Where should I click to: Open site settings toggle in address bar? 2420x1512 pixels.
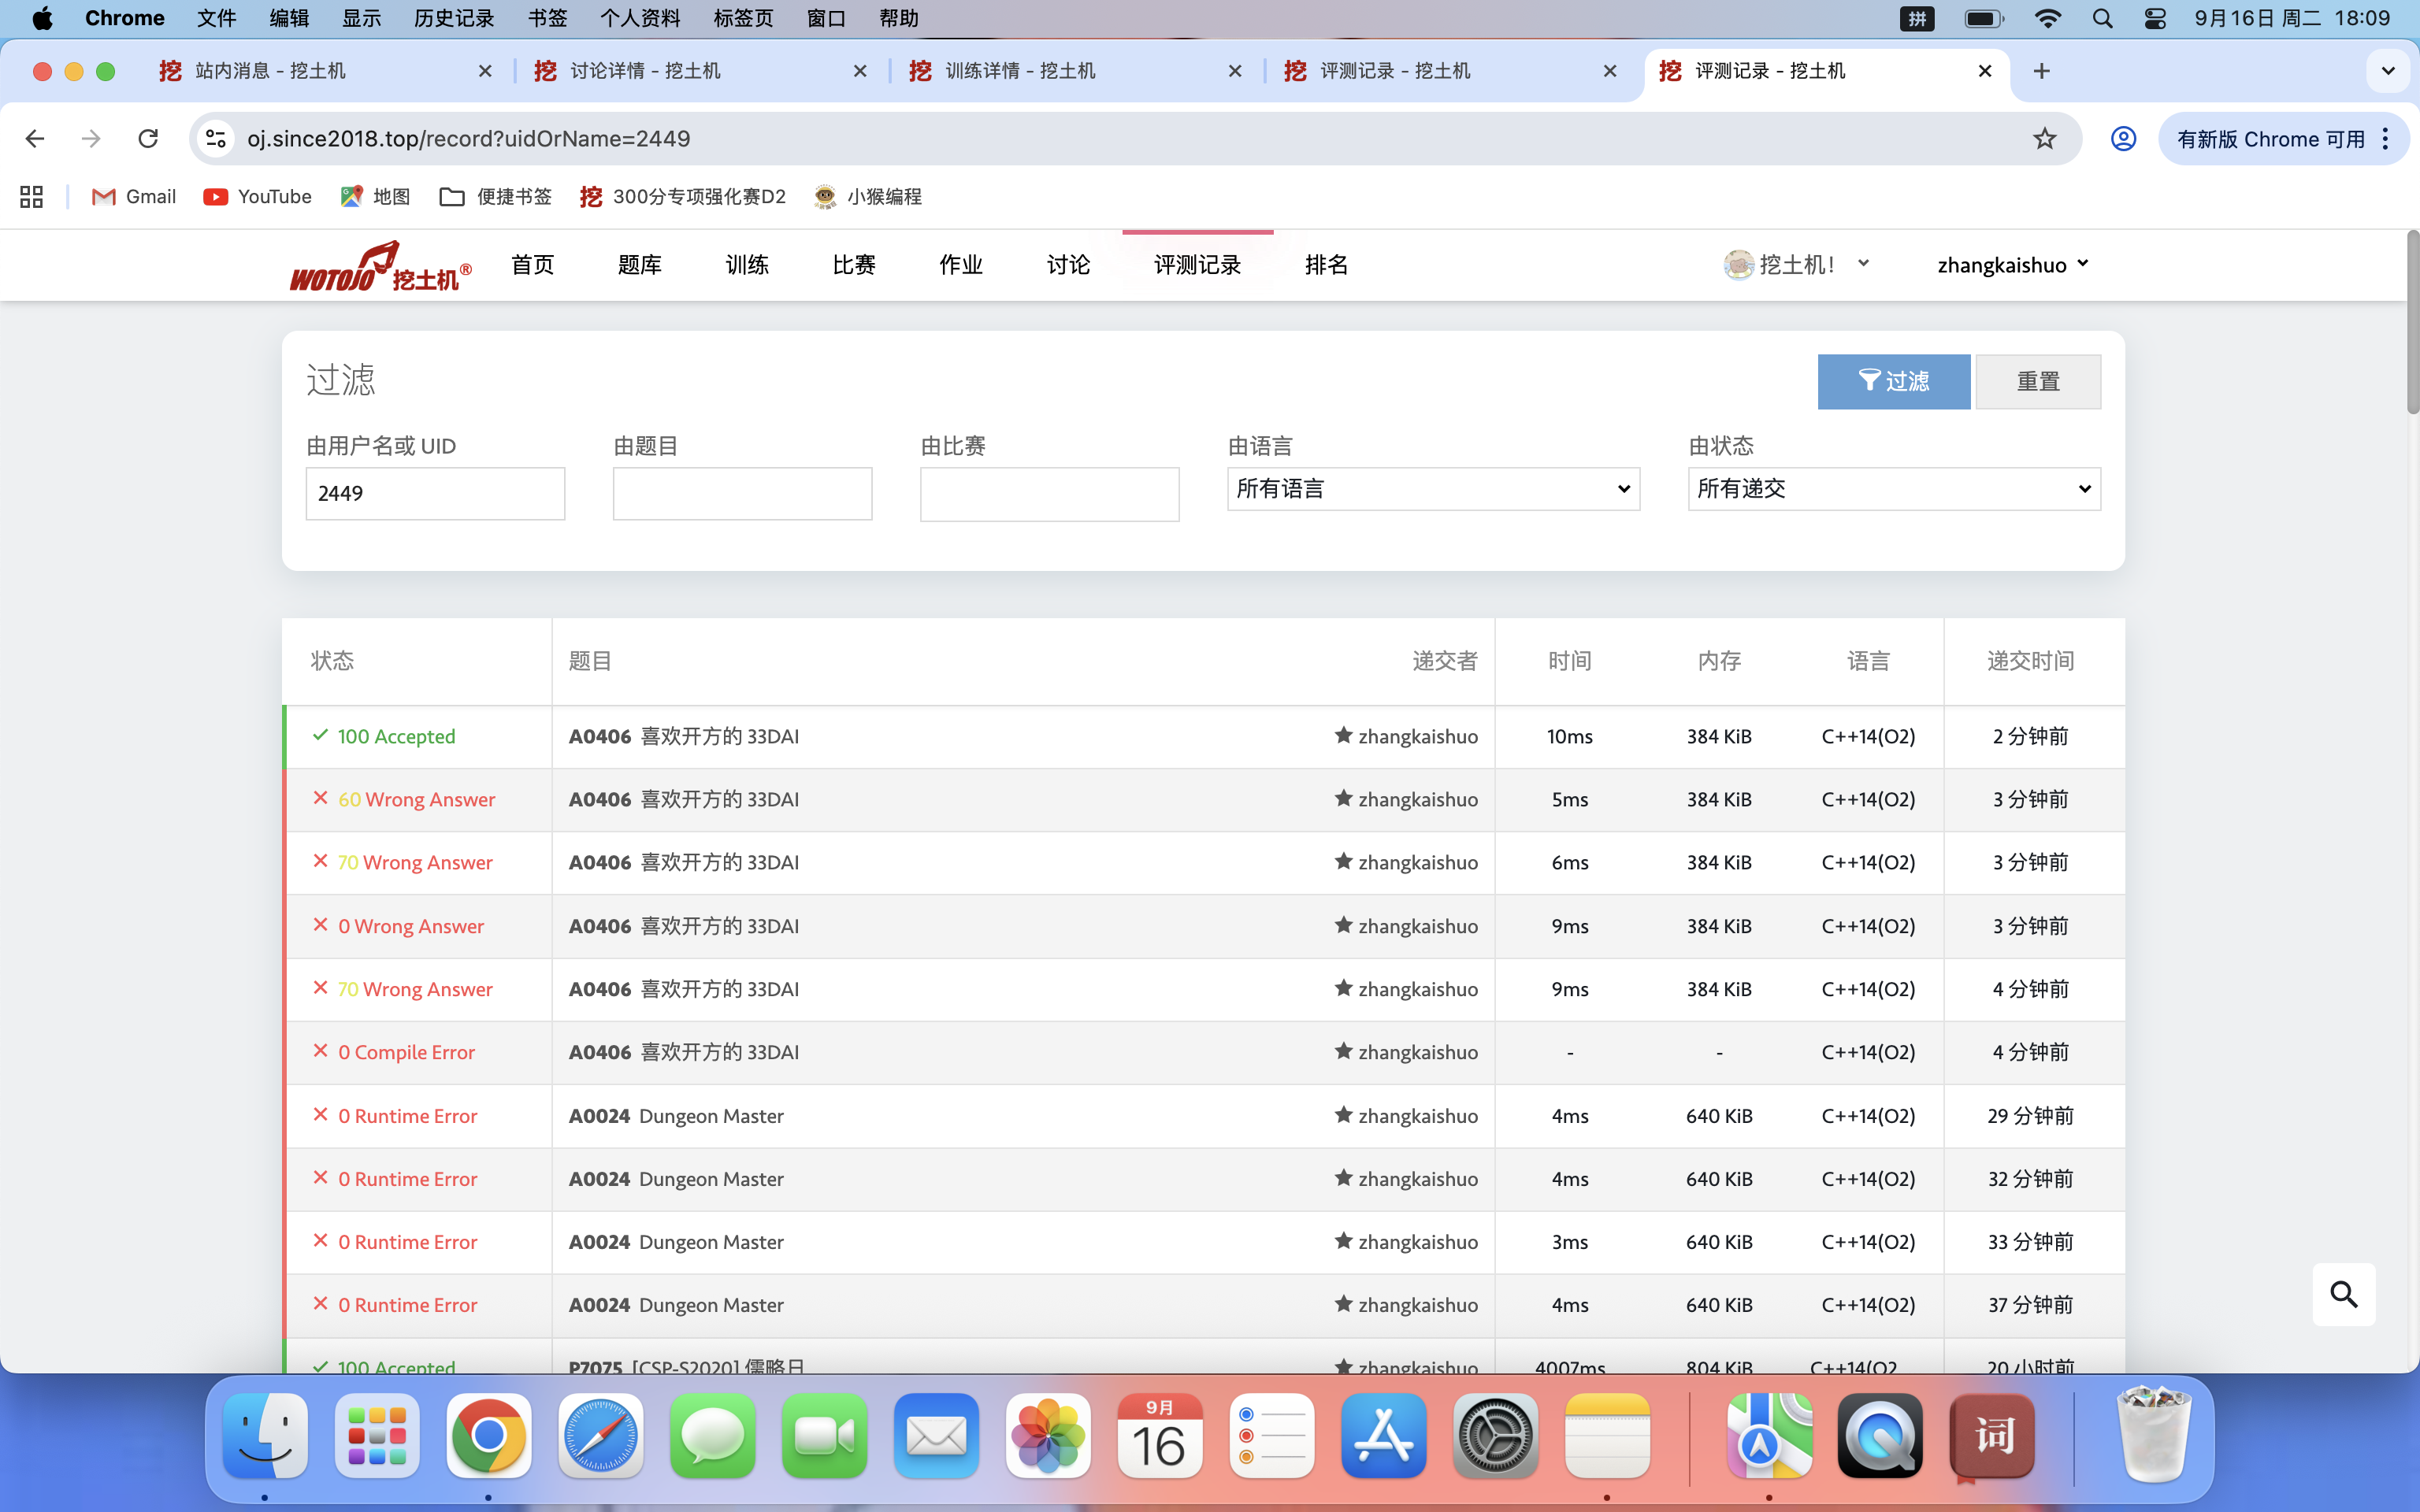tap(216, 139)
